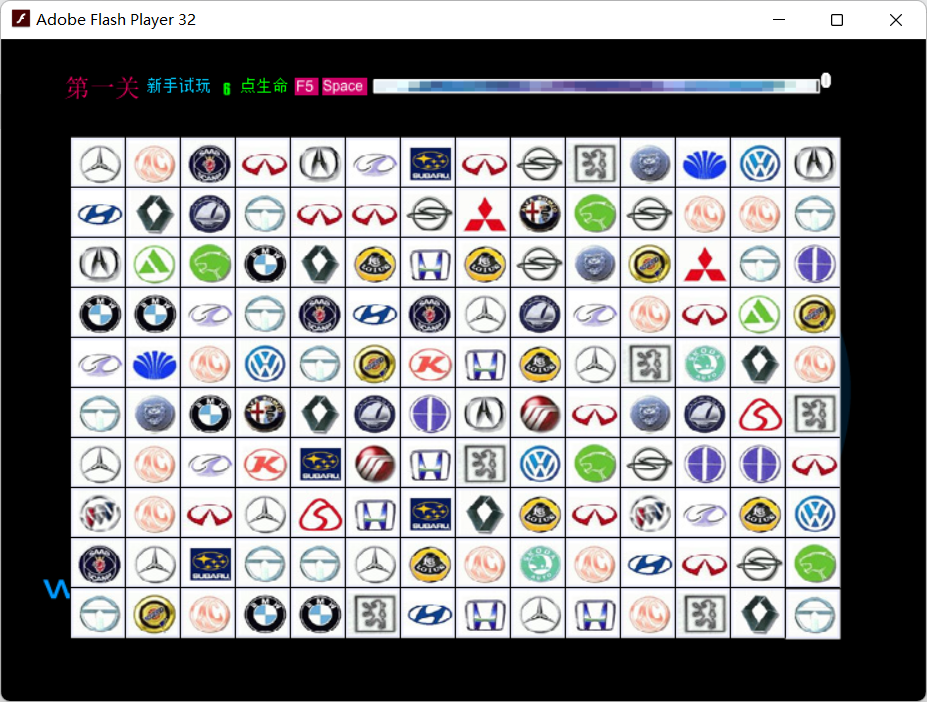This screenshot has width=927, height=702.
Task: Click the green jaguar tile in seventh row
Action: [x=594, y=464]
